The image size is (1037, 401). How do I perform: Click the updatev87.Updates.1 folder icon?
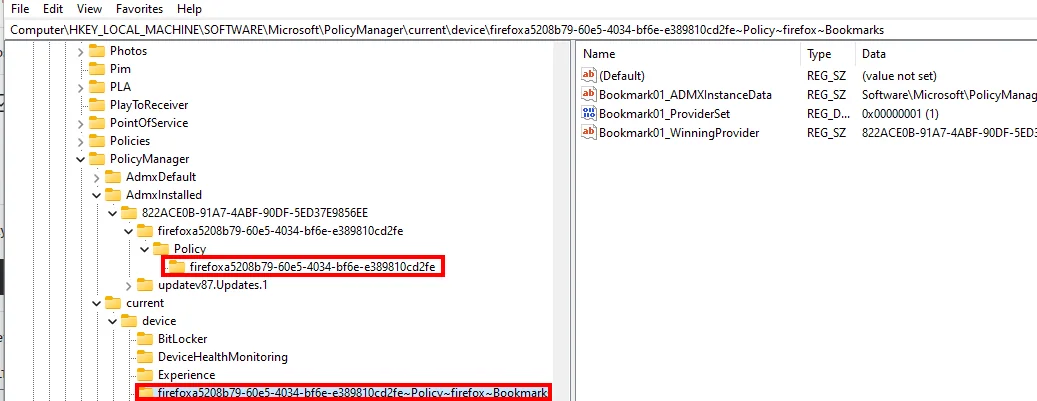click(145, 285)
